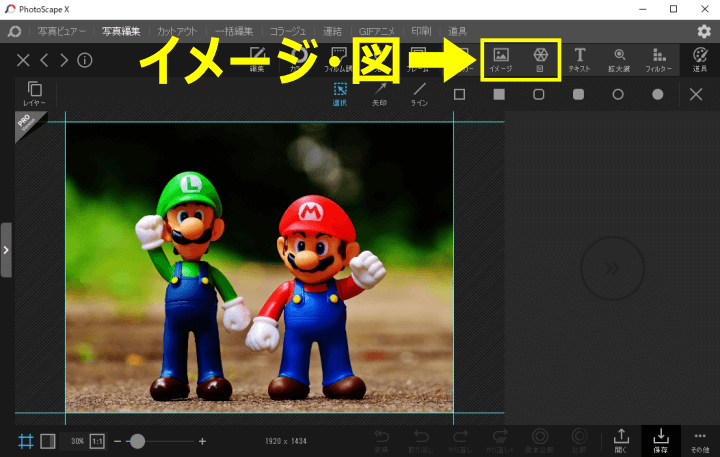Close the current photo with the X icon
The height and width of the screenshot is (457, 720).
click(x=23, y=60)
